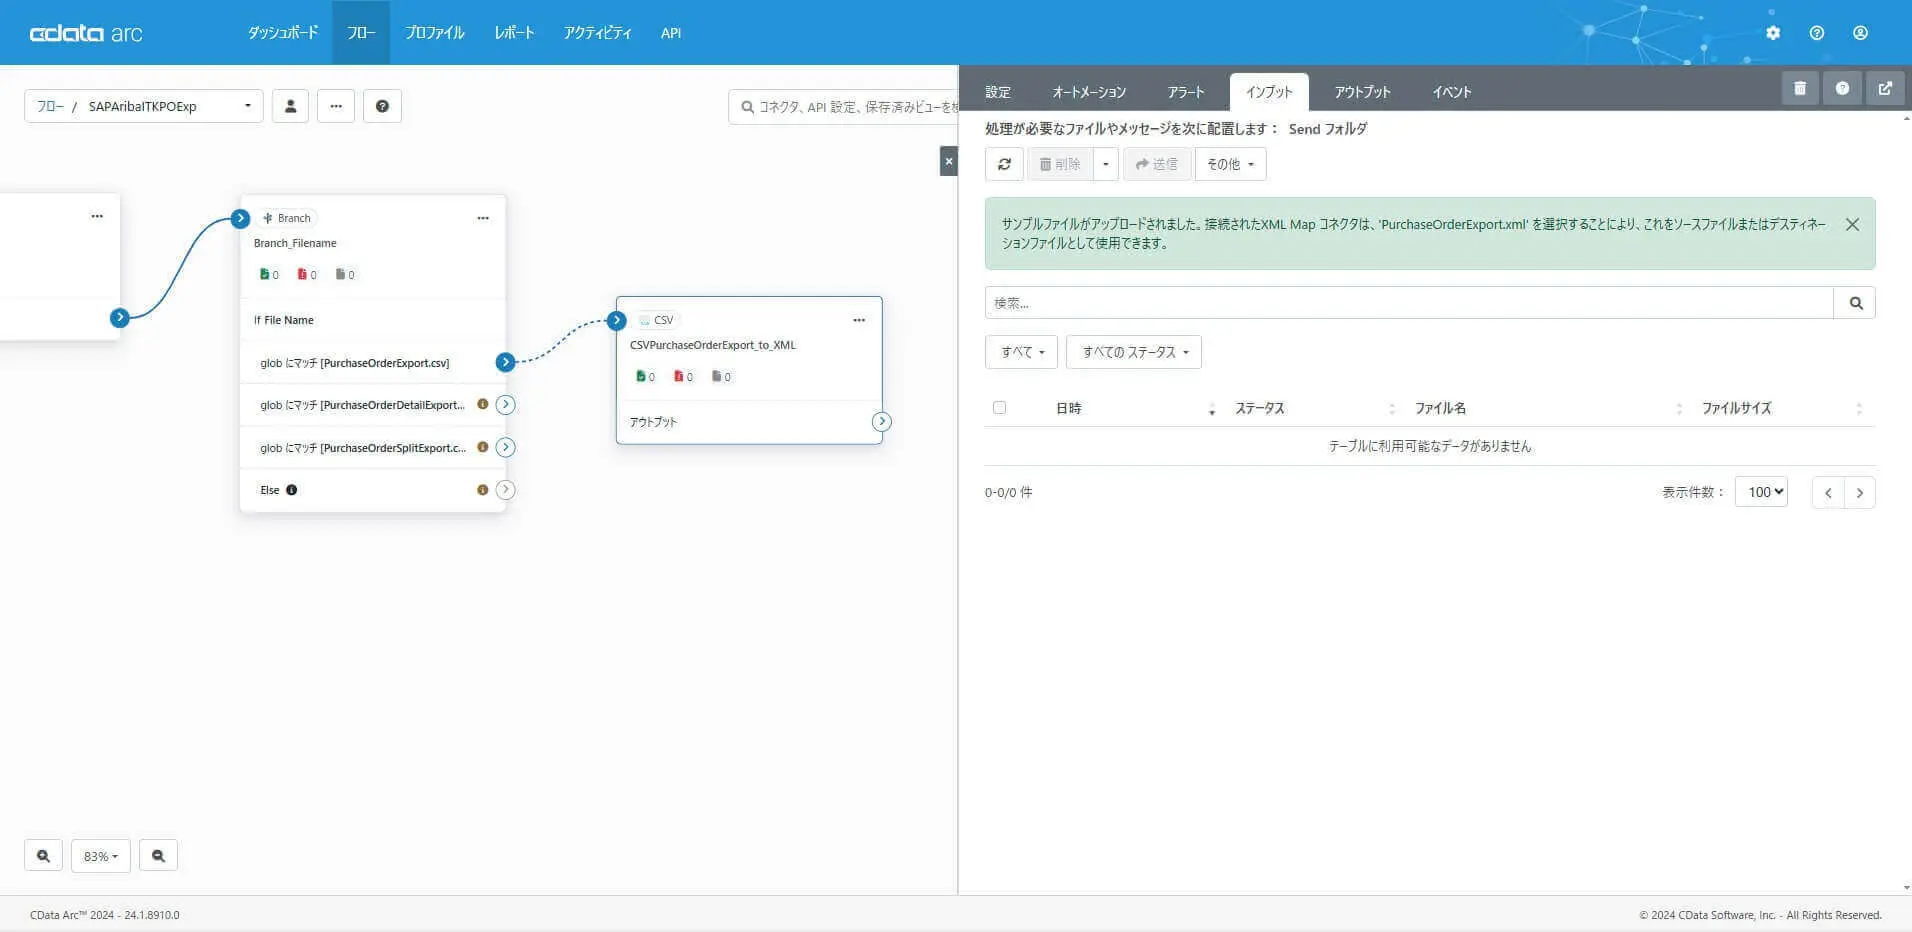Change 表示件数 page size of 100

1761,492
